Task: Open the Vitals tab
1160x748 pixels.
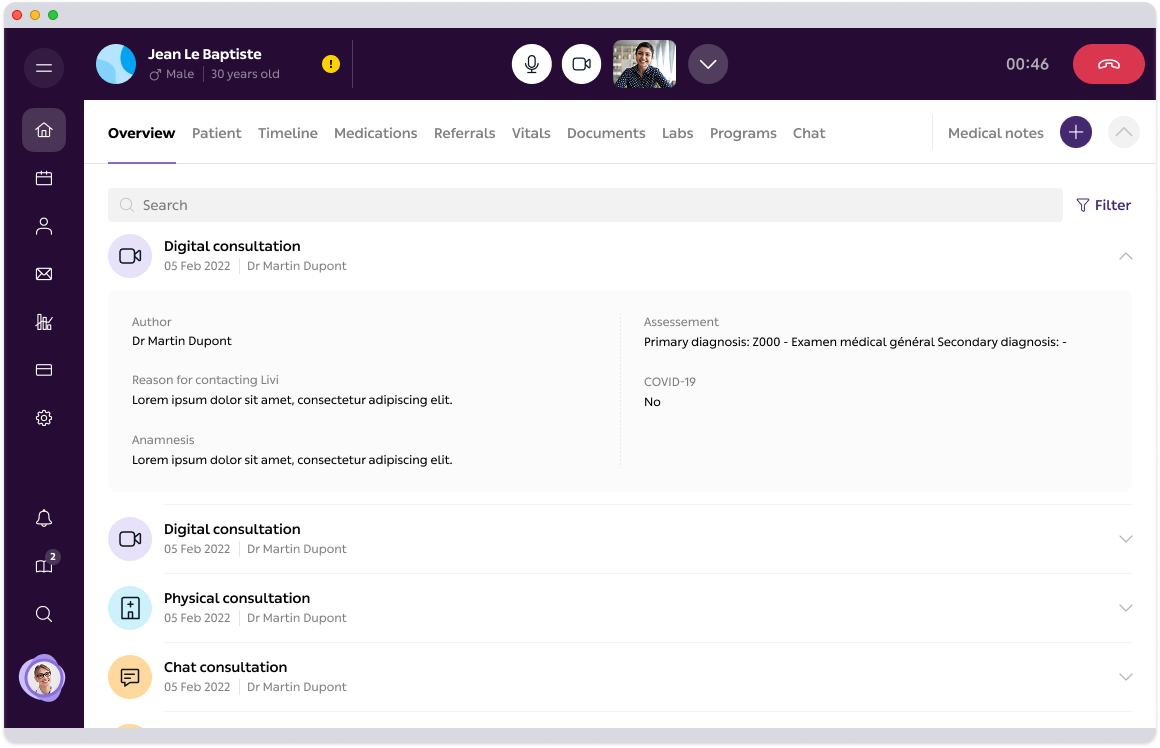Action: pyautogui.click(x=531, y=133)
